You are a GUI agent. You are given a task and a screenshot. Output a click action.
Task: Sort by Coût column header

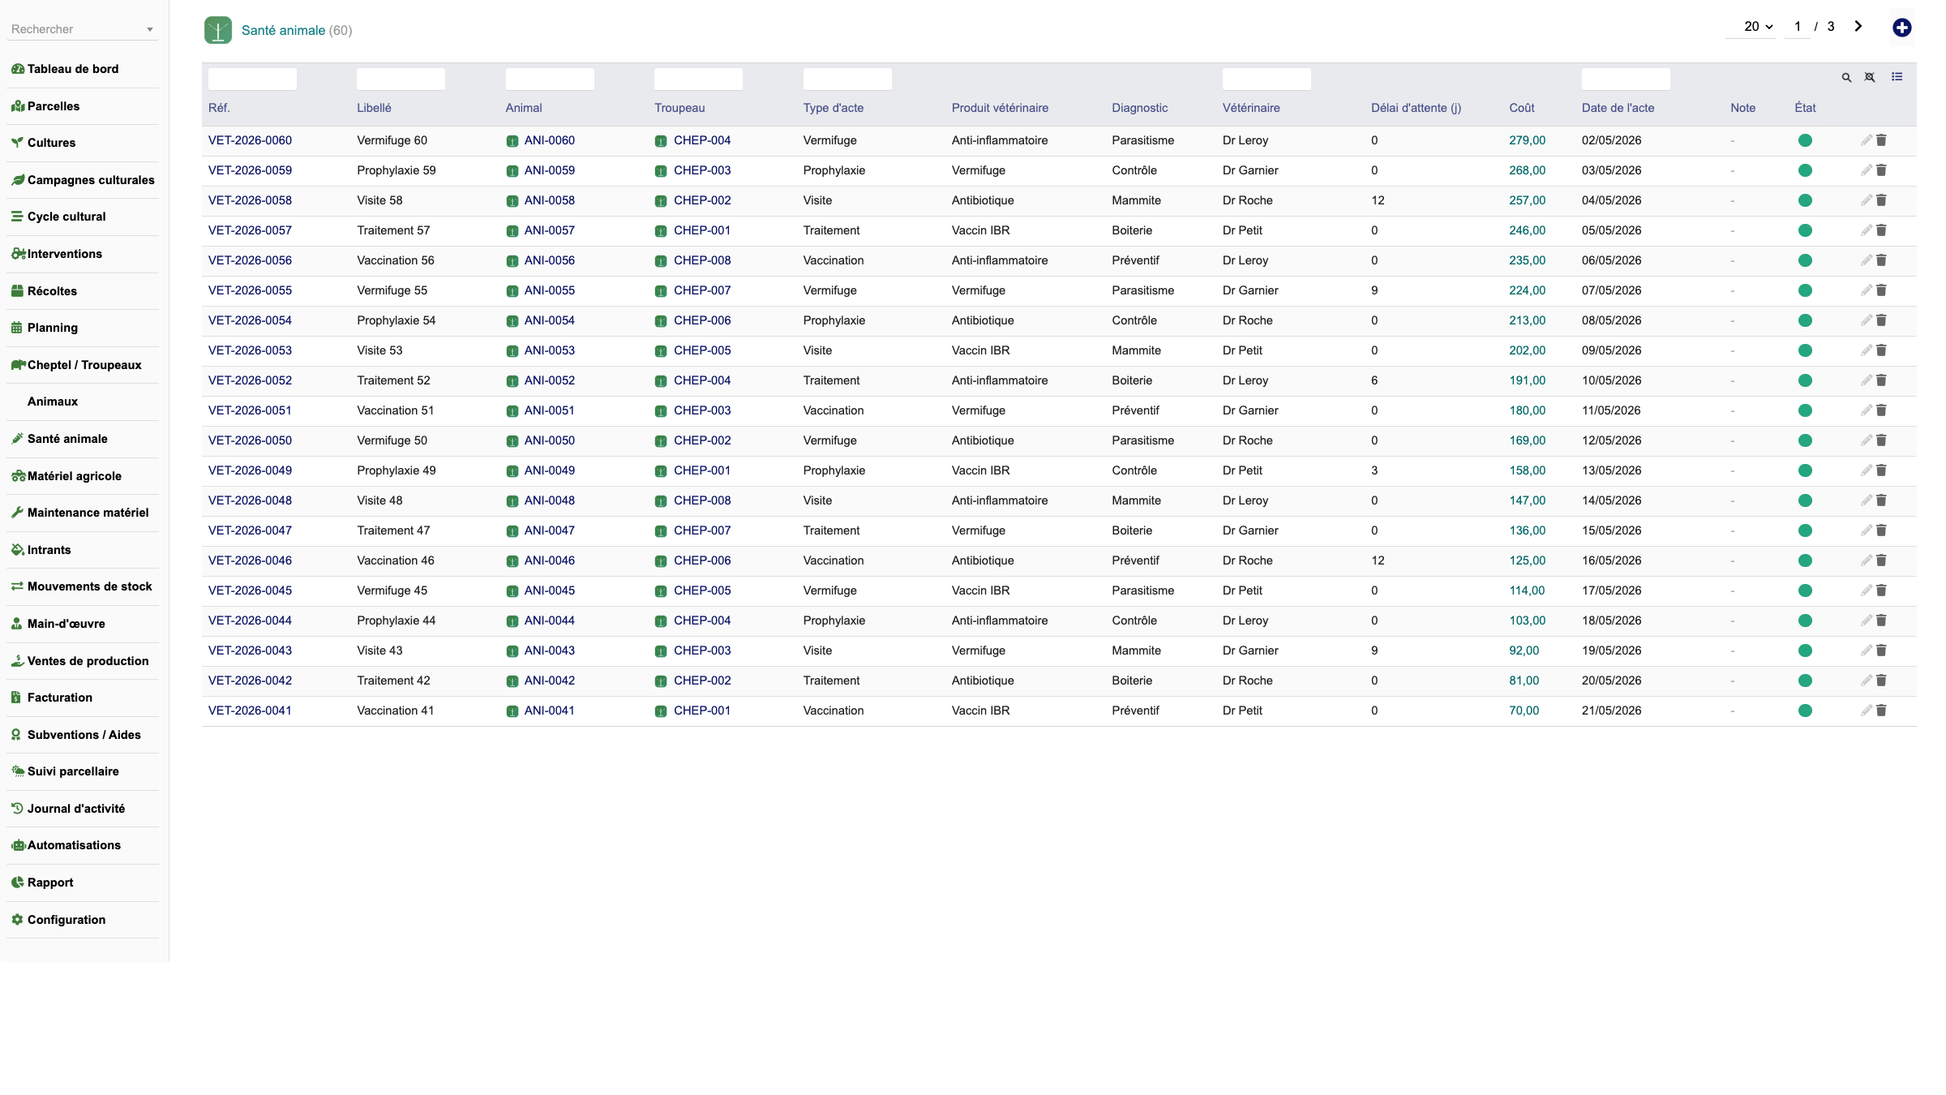1521,108
